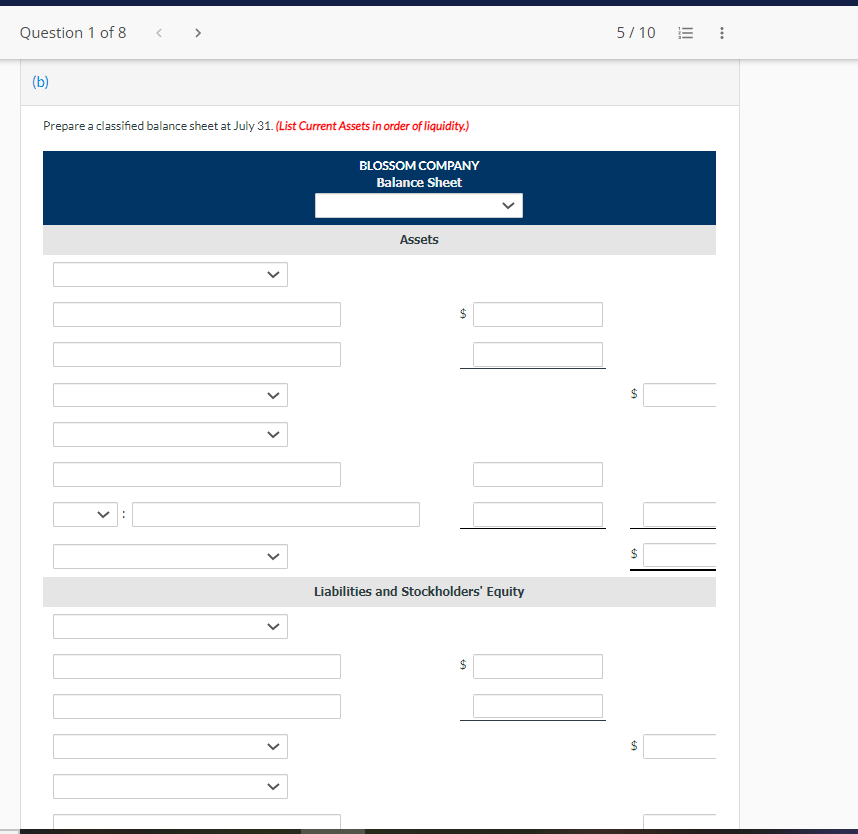858x834 pixels.
Task: Open the total assets dropdown above Liabilities heading
Action: (170, 557)
